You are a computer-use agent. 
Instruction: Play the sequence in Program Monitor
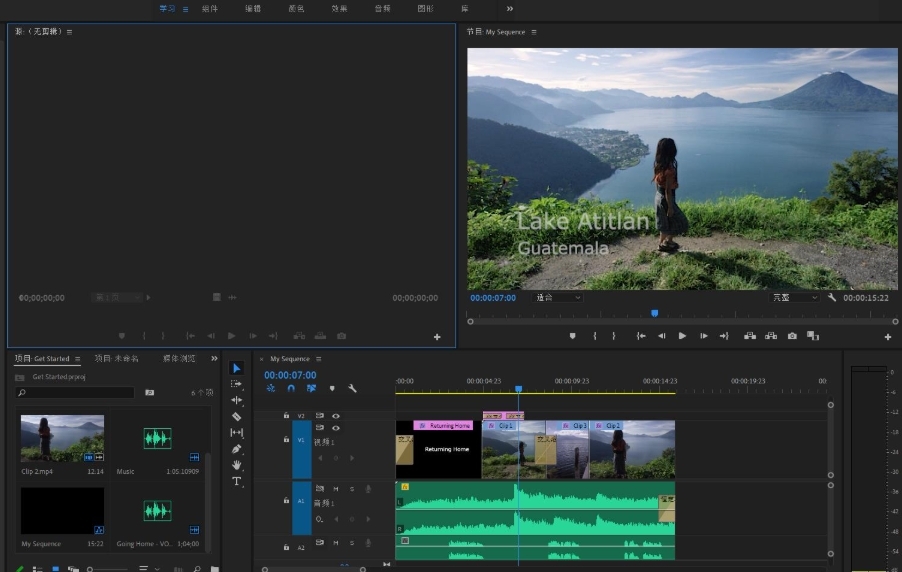(682, 336)
